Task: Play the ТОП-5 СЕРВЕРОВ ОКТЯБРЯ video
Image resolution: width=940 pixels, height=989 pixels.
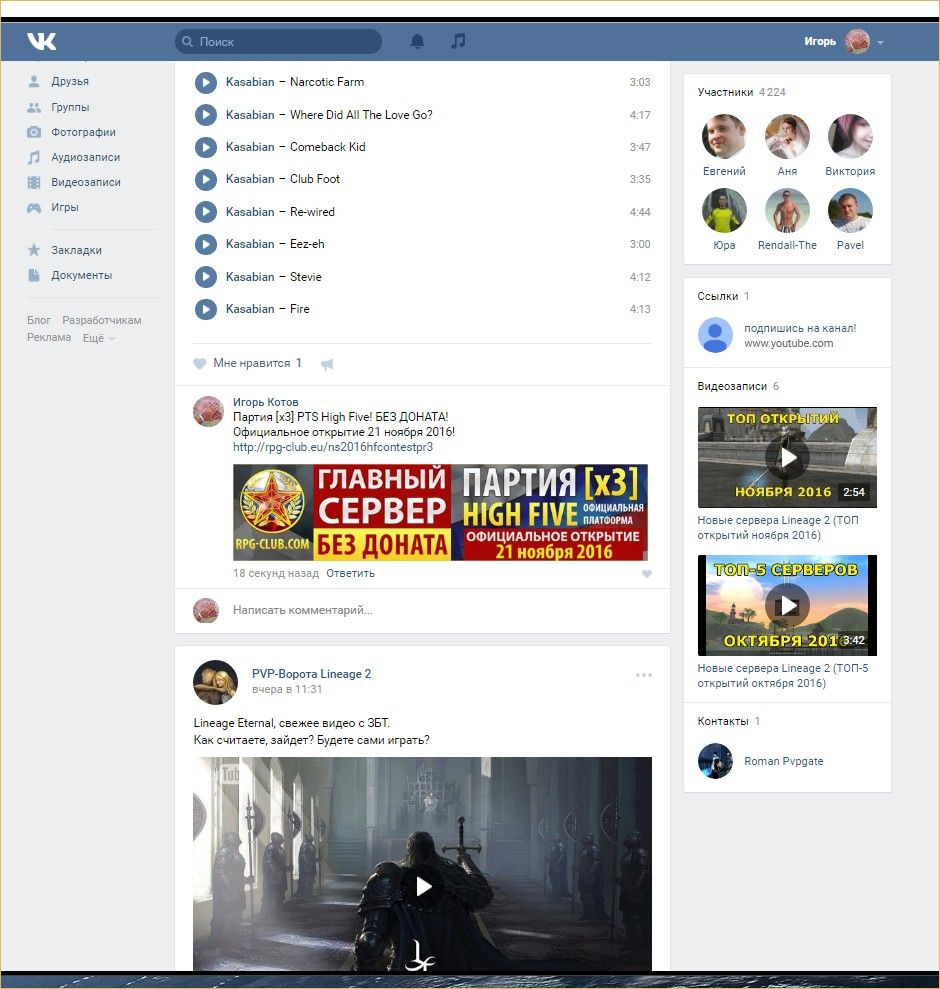Action: [x=787, y=606]
